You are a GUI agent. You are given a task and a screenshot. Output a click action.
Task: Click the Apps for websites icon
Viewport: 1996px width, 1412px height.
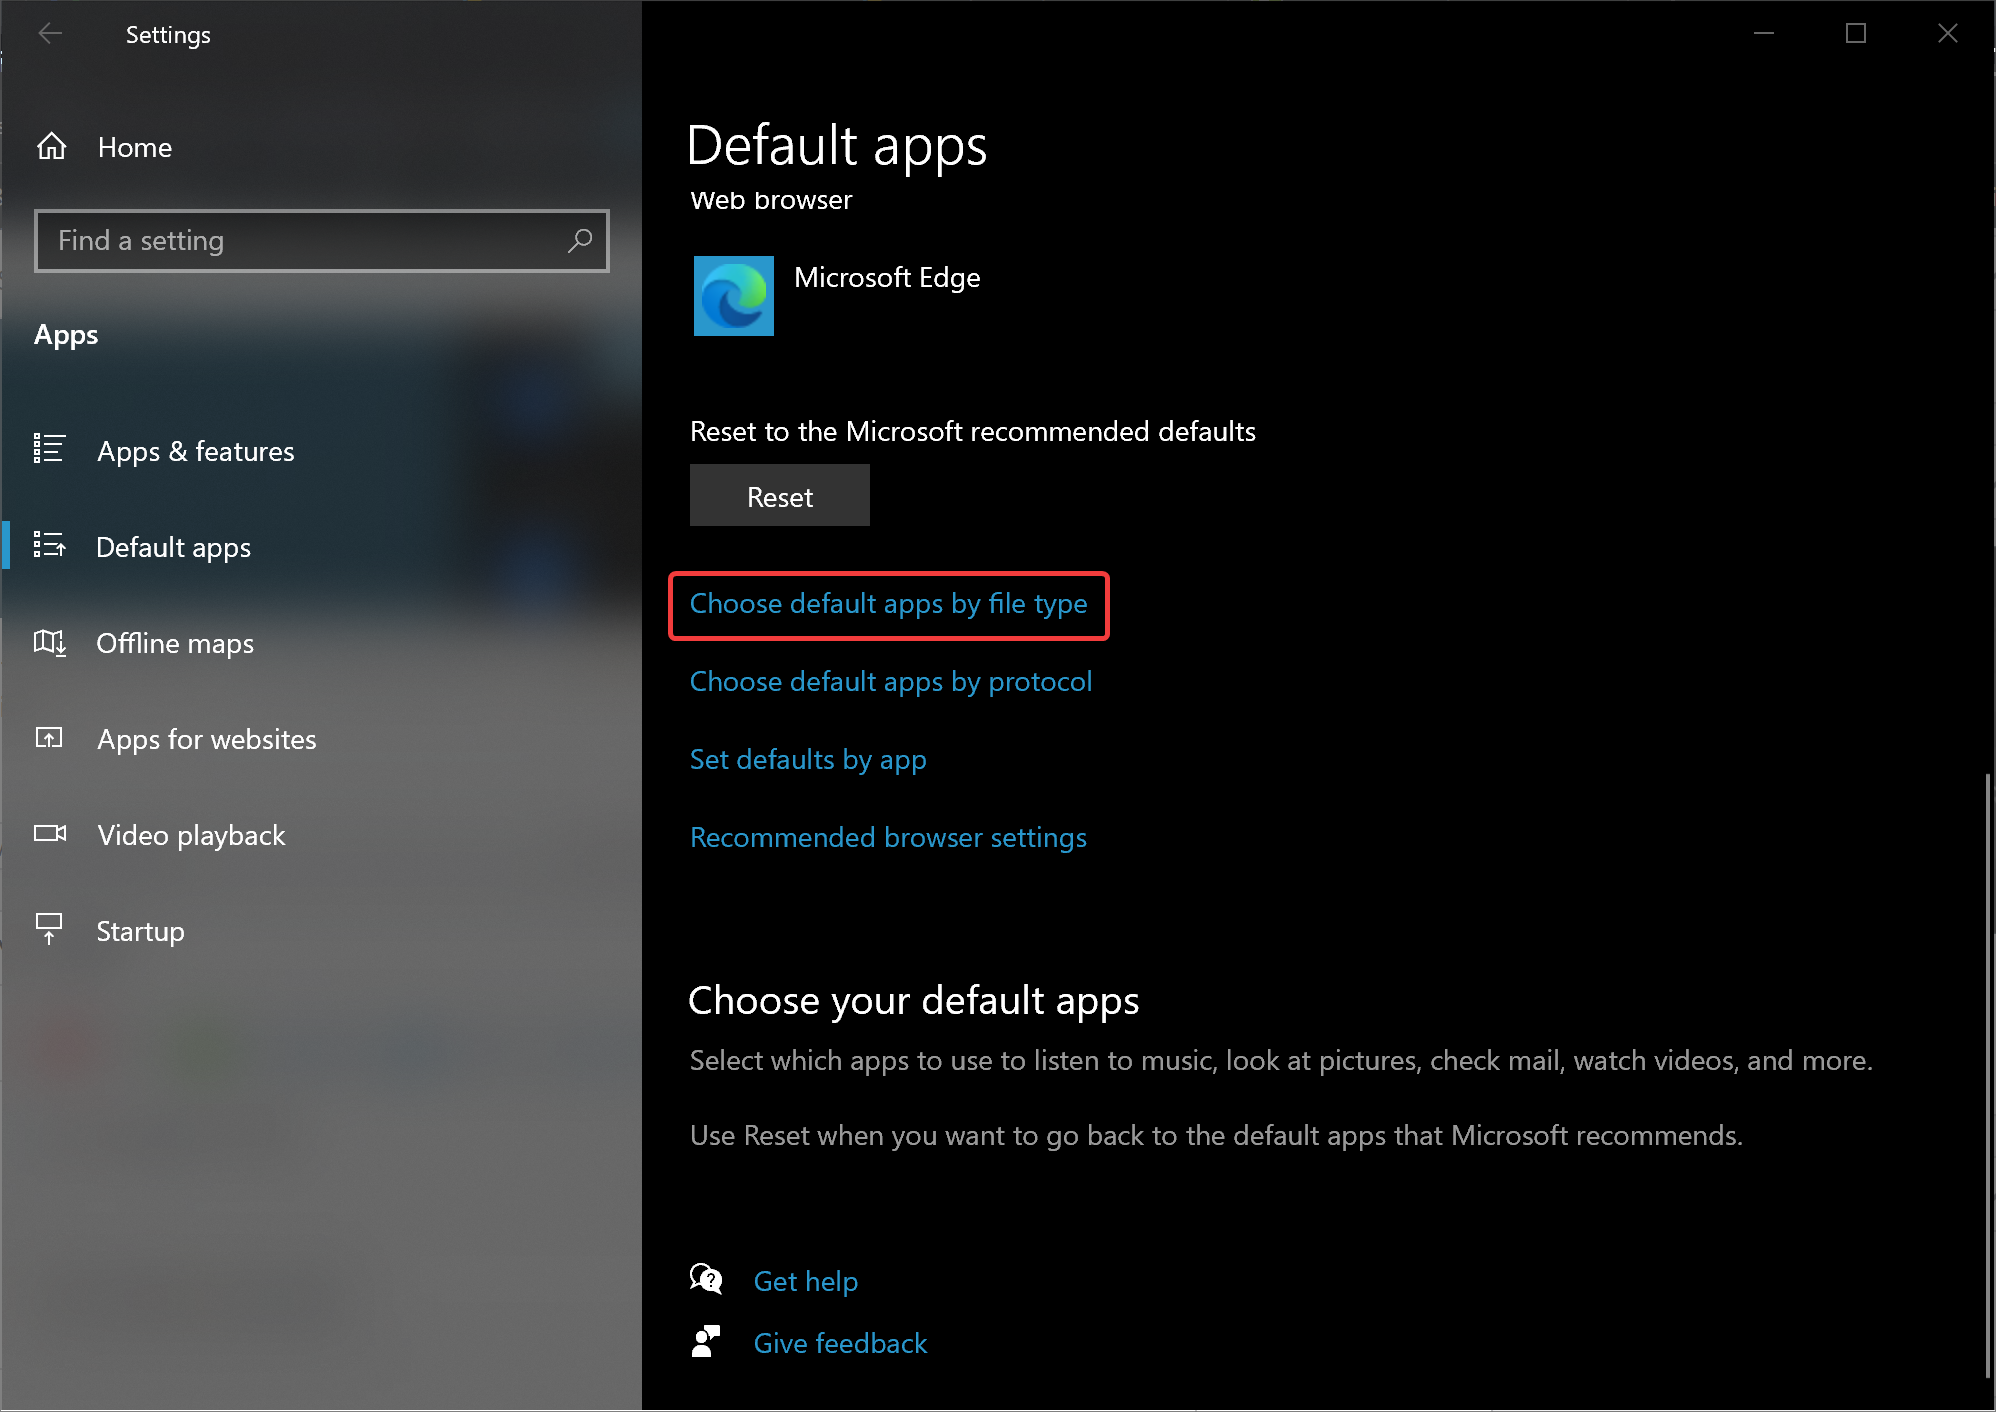49,738
